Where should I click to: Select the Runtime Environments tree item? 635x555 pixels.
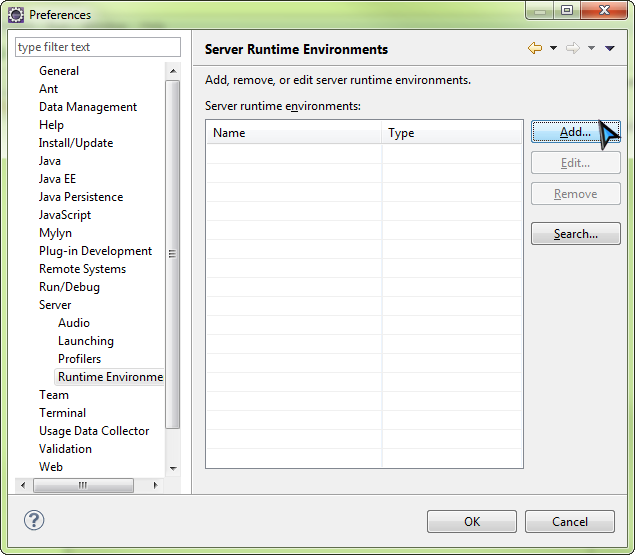110,377
